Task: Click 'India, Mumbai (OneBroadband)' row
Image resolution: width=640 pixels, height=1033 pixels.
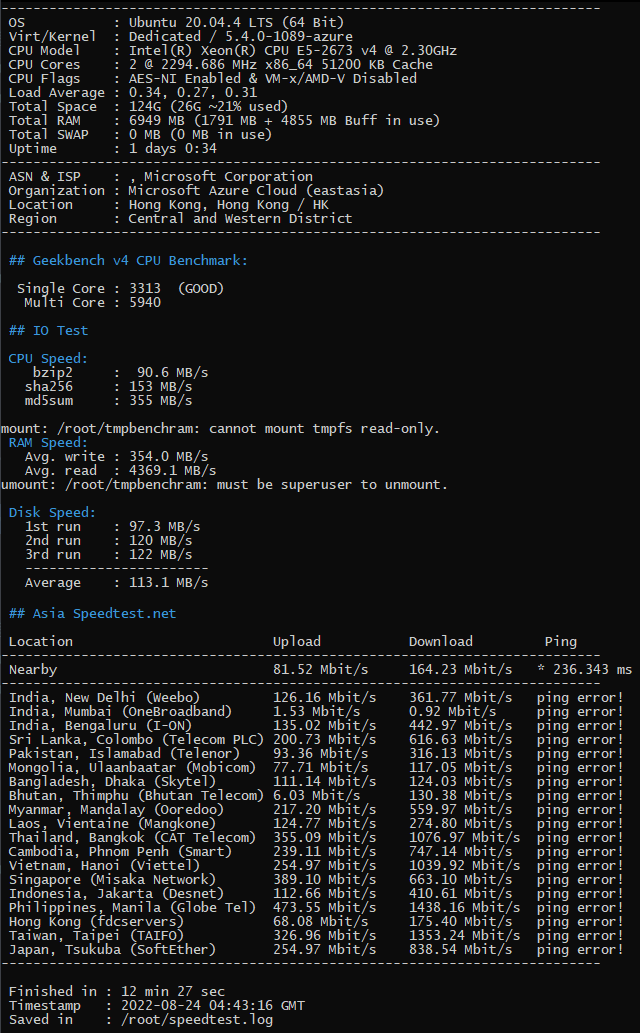Action: click(x=316, y=712)
